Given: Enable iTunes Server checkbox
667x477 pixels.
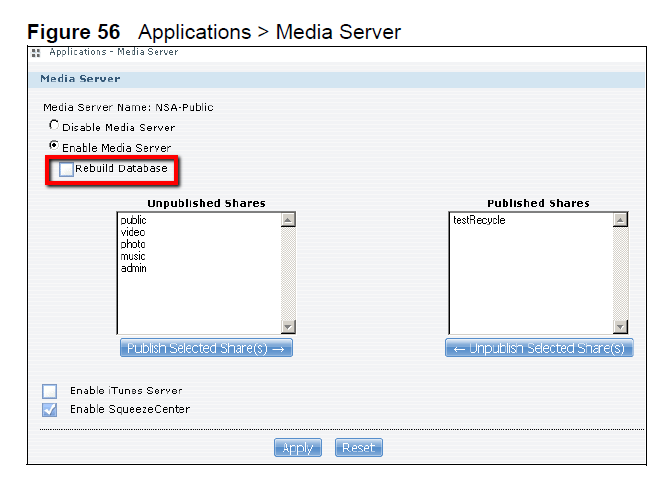Looking at the screenshot, I should point(50,391).
